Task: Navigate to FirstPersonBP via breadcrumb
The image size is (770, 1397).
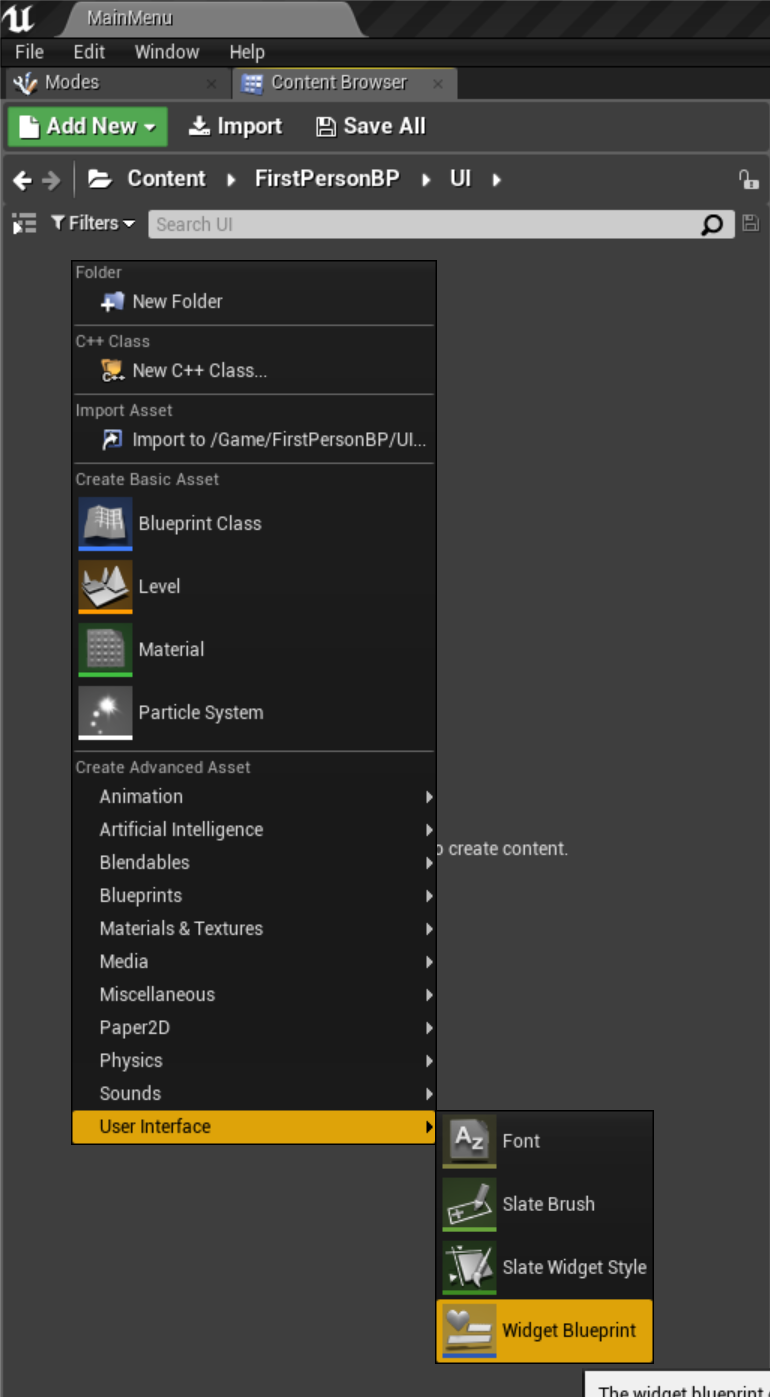Action: (x=327, y=178)
